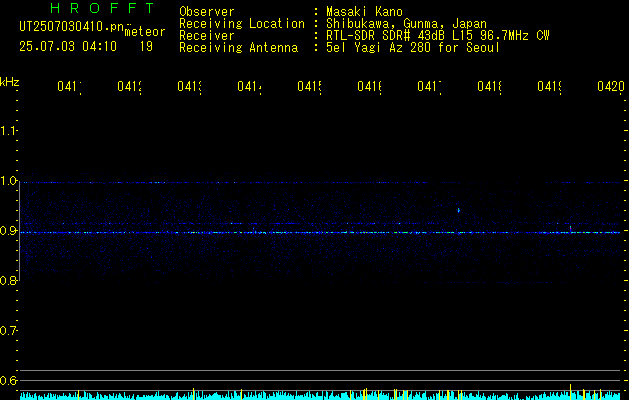Click the observer name Masaki Kano
The width and height of the screenshot is (629, 400).
(x=364, y=12)
